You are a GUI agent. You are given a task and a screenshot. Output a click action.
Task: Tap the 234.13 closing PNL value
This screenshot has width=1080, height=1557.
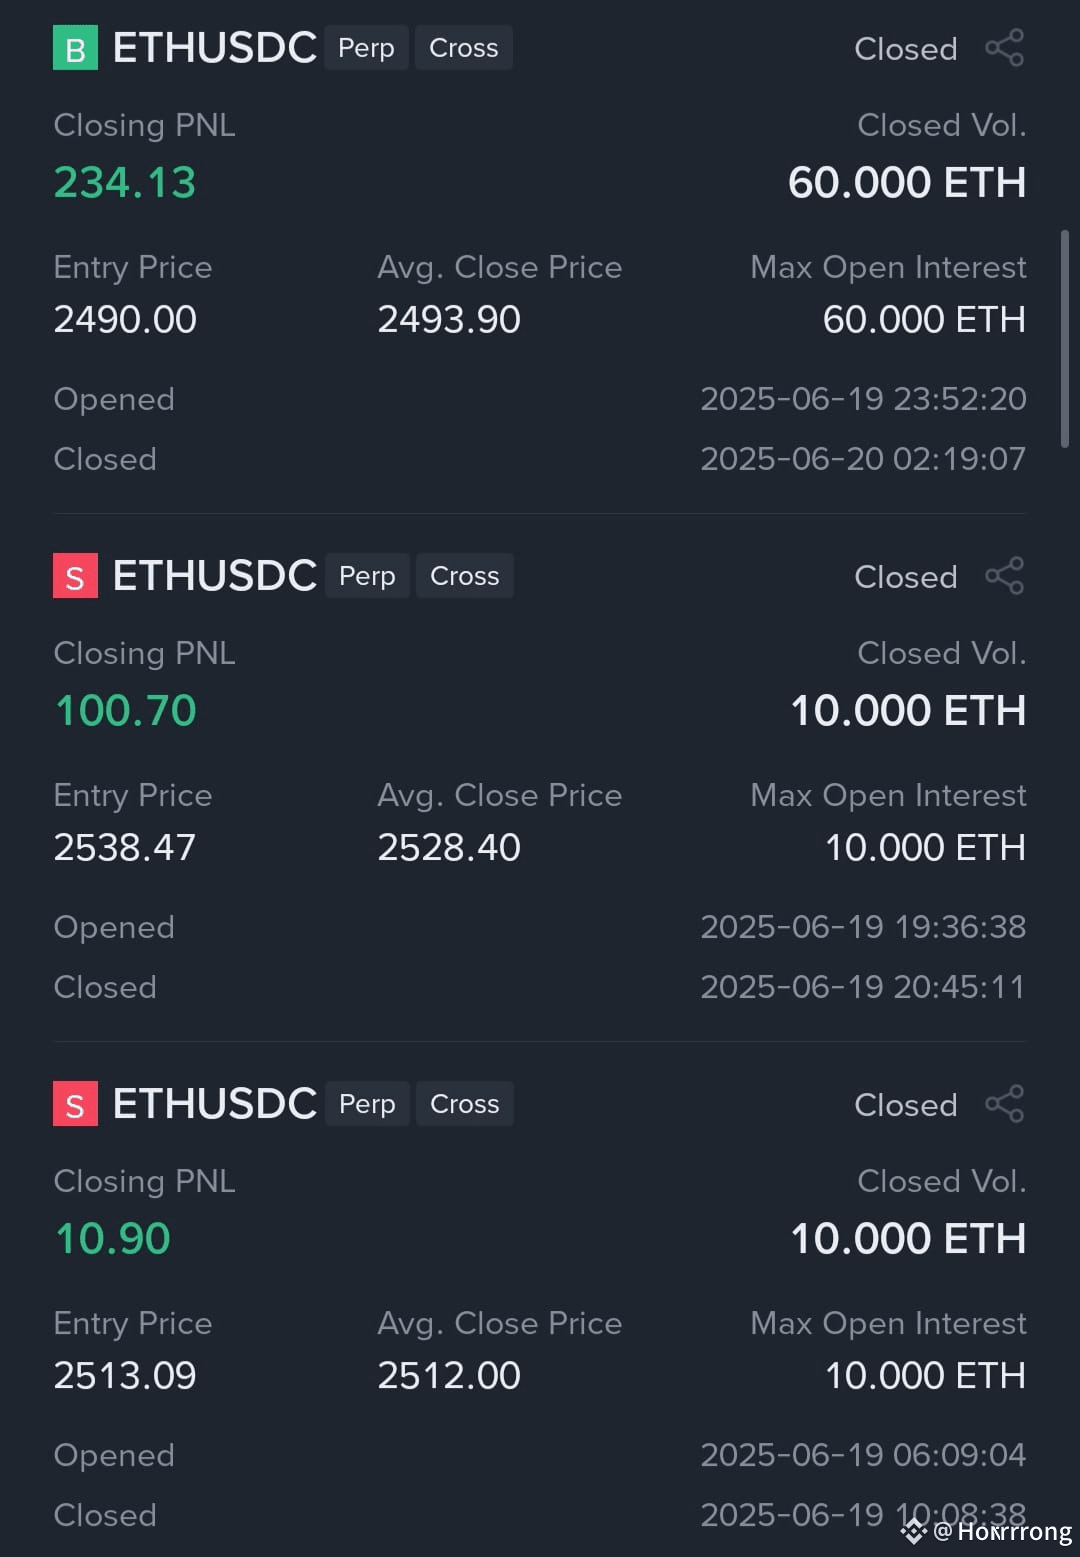click(x=125, y=183)
